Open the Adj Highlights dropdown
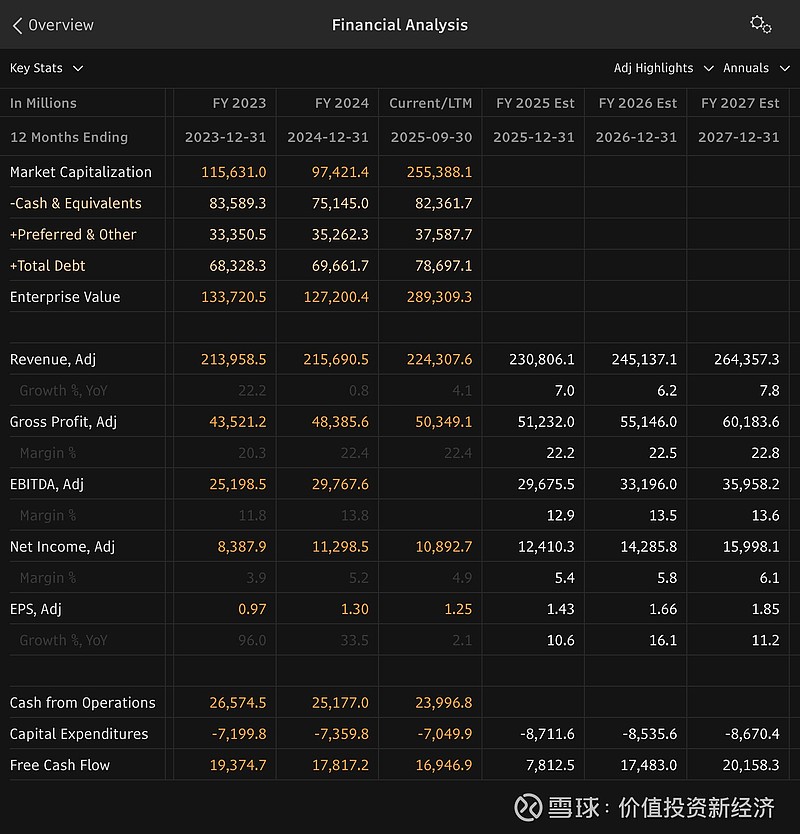 click(663, 68)
